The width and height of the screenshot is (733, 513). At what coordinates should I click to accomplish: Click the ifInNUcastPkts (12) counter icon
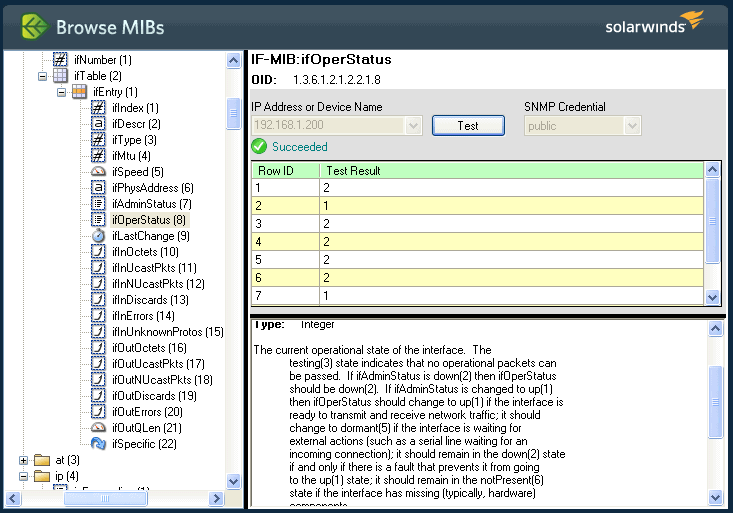coord(98,283)
